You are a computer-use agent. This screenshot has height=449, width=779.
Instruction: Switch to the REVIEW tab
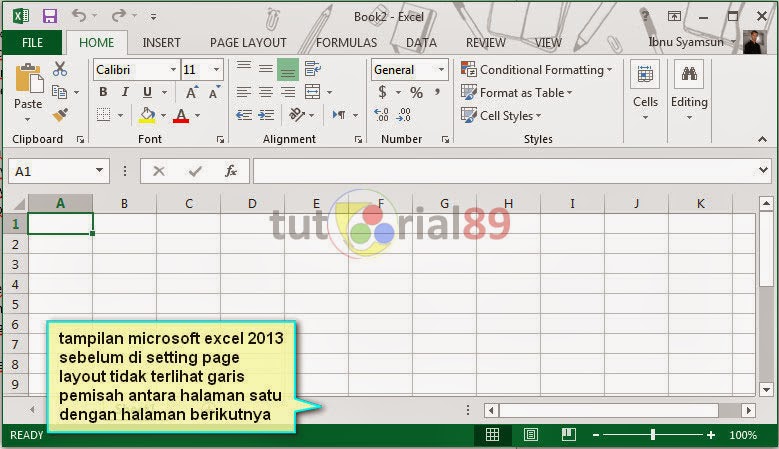(485, 43)
